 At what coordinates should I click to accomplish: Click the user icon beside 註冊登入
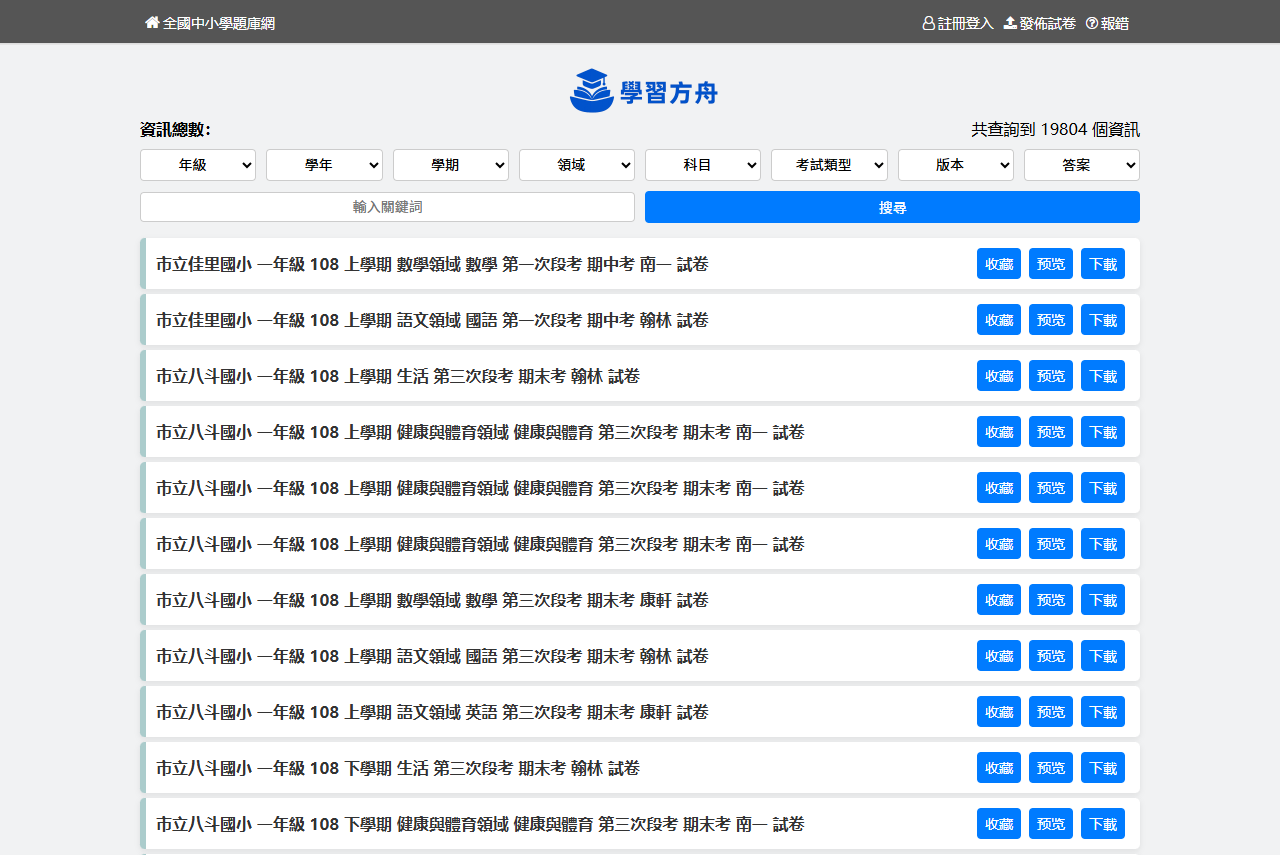(x=928, y=23)
